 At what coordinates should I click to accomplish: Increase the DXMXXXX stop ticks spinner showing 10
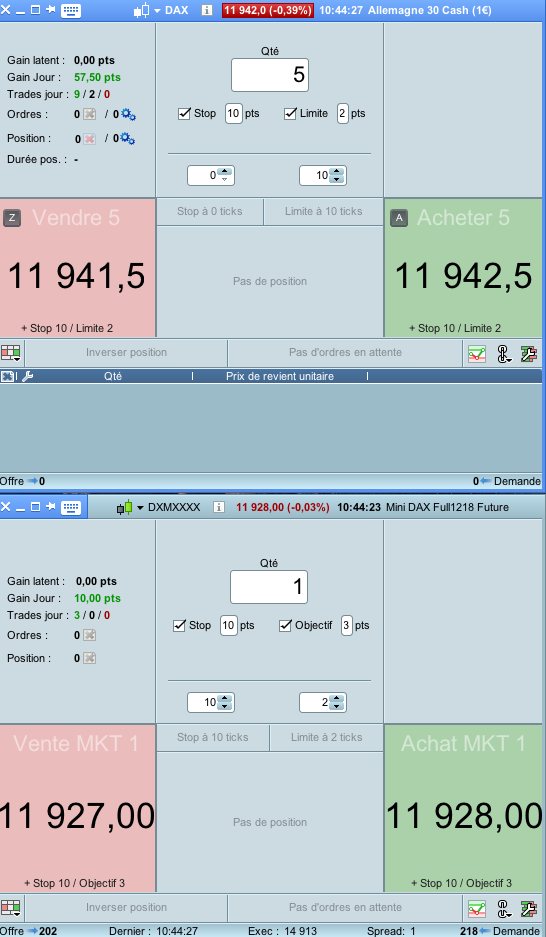click(225, 699)
